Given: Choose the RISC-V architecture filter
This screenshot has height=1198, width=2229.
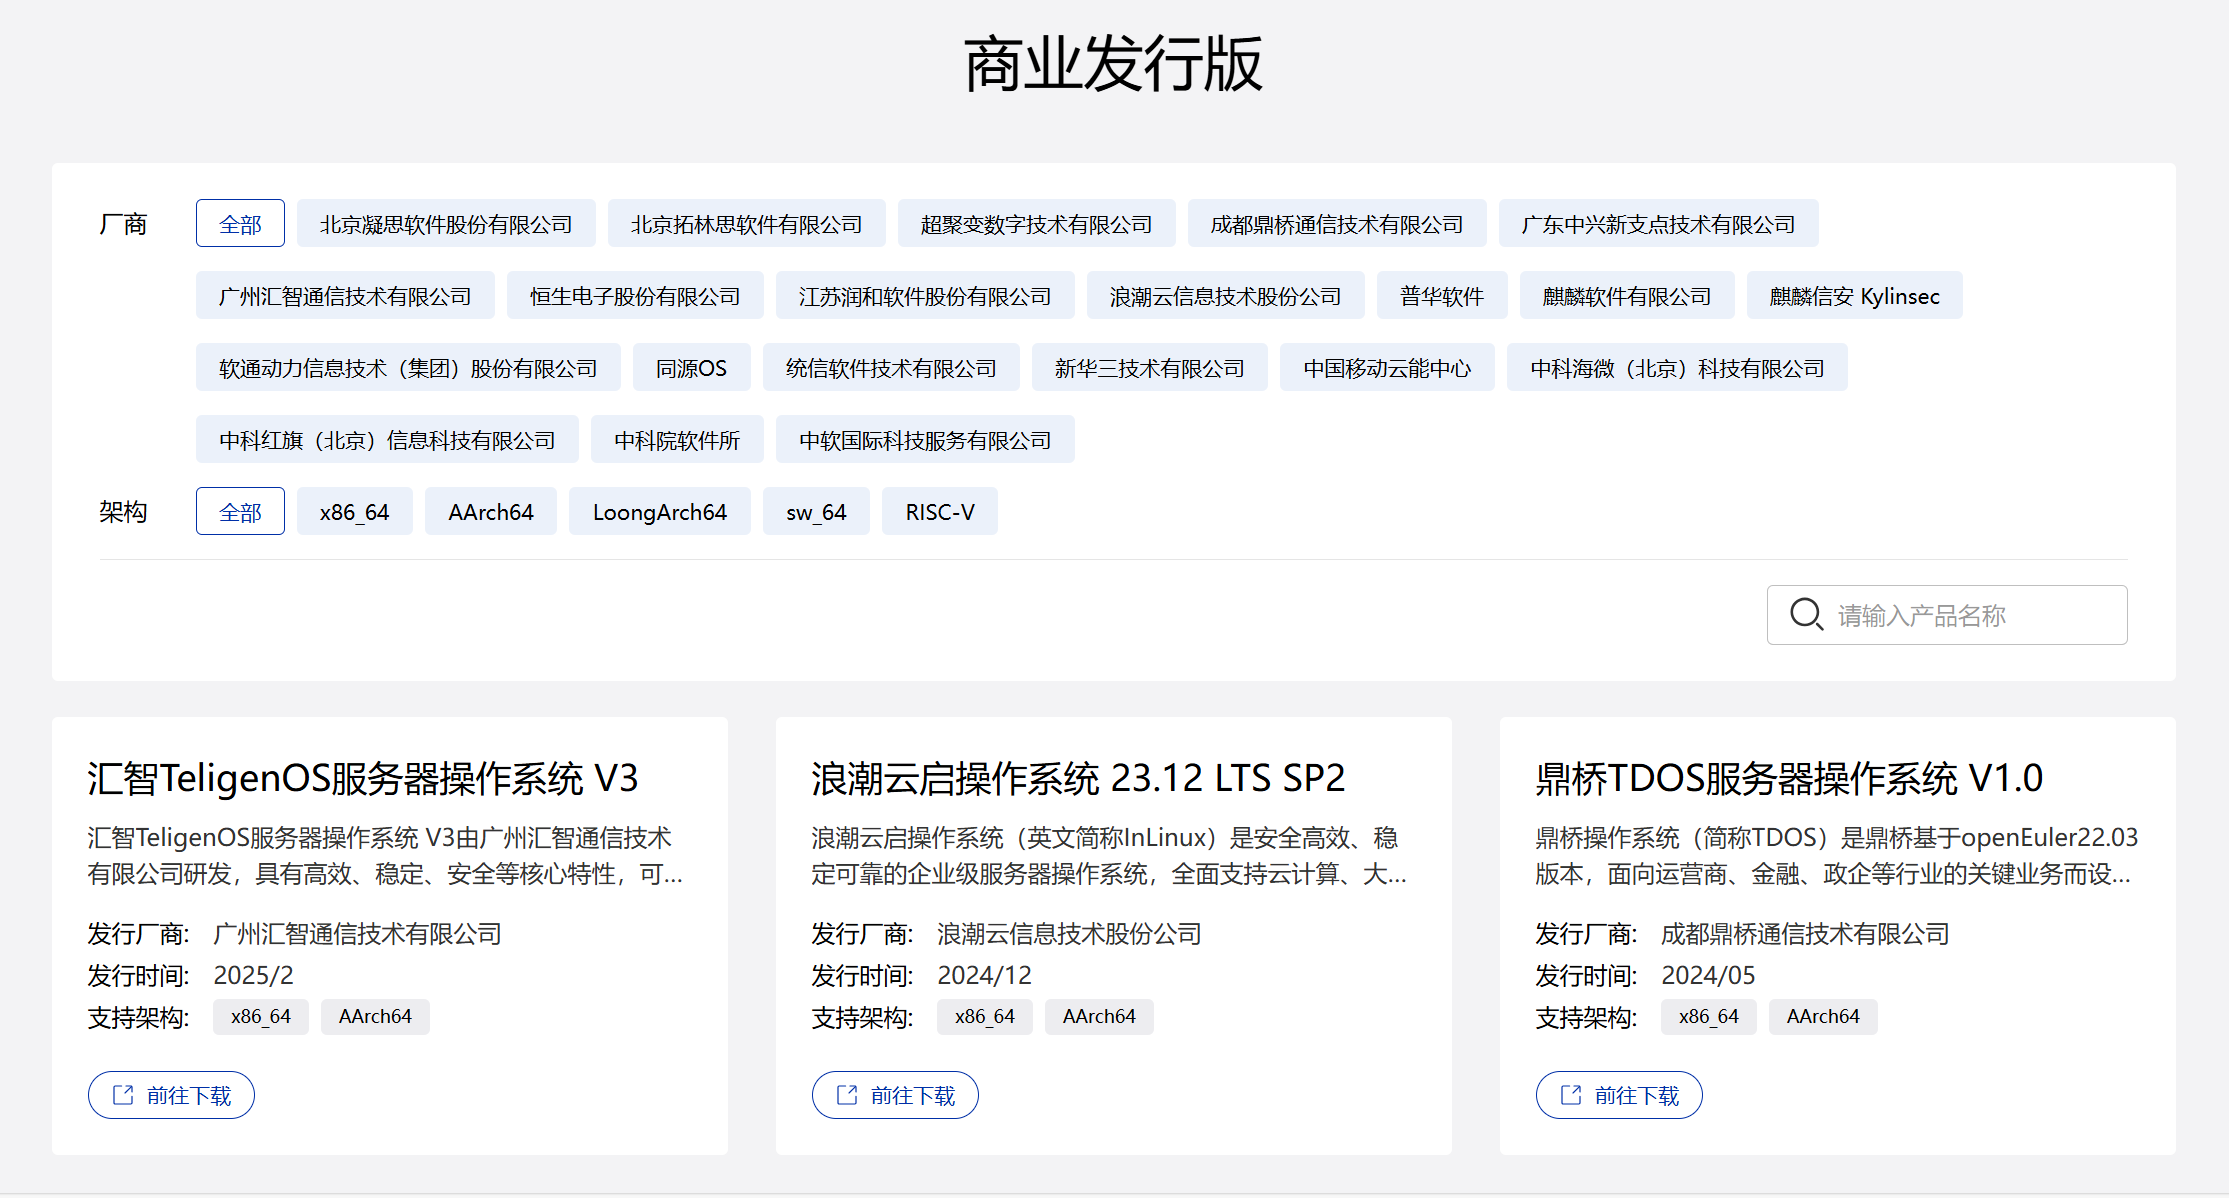Looking at the screenshot, I should [x=939, y=512].
